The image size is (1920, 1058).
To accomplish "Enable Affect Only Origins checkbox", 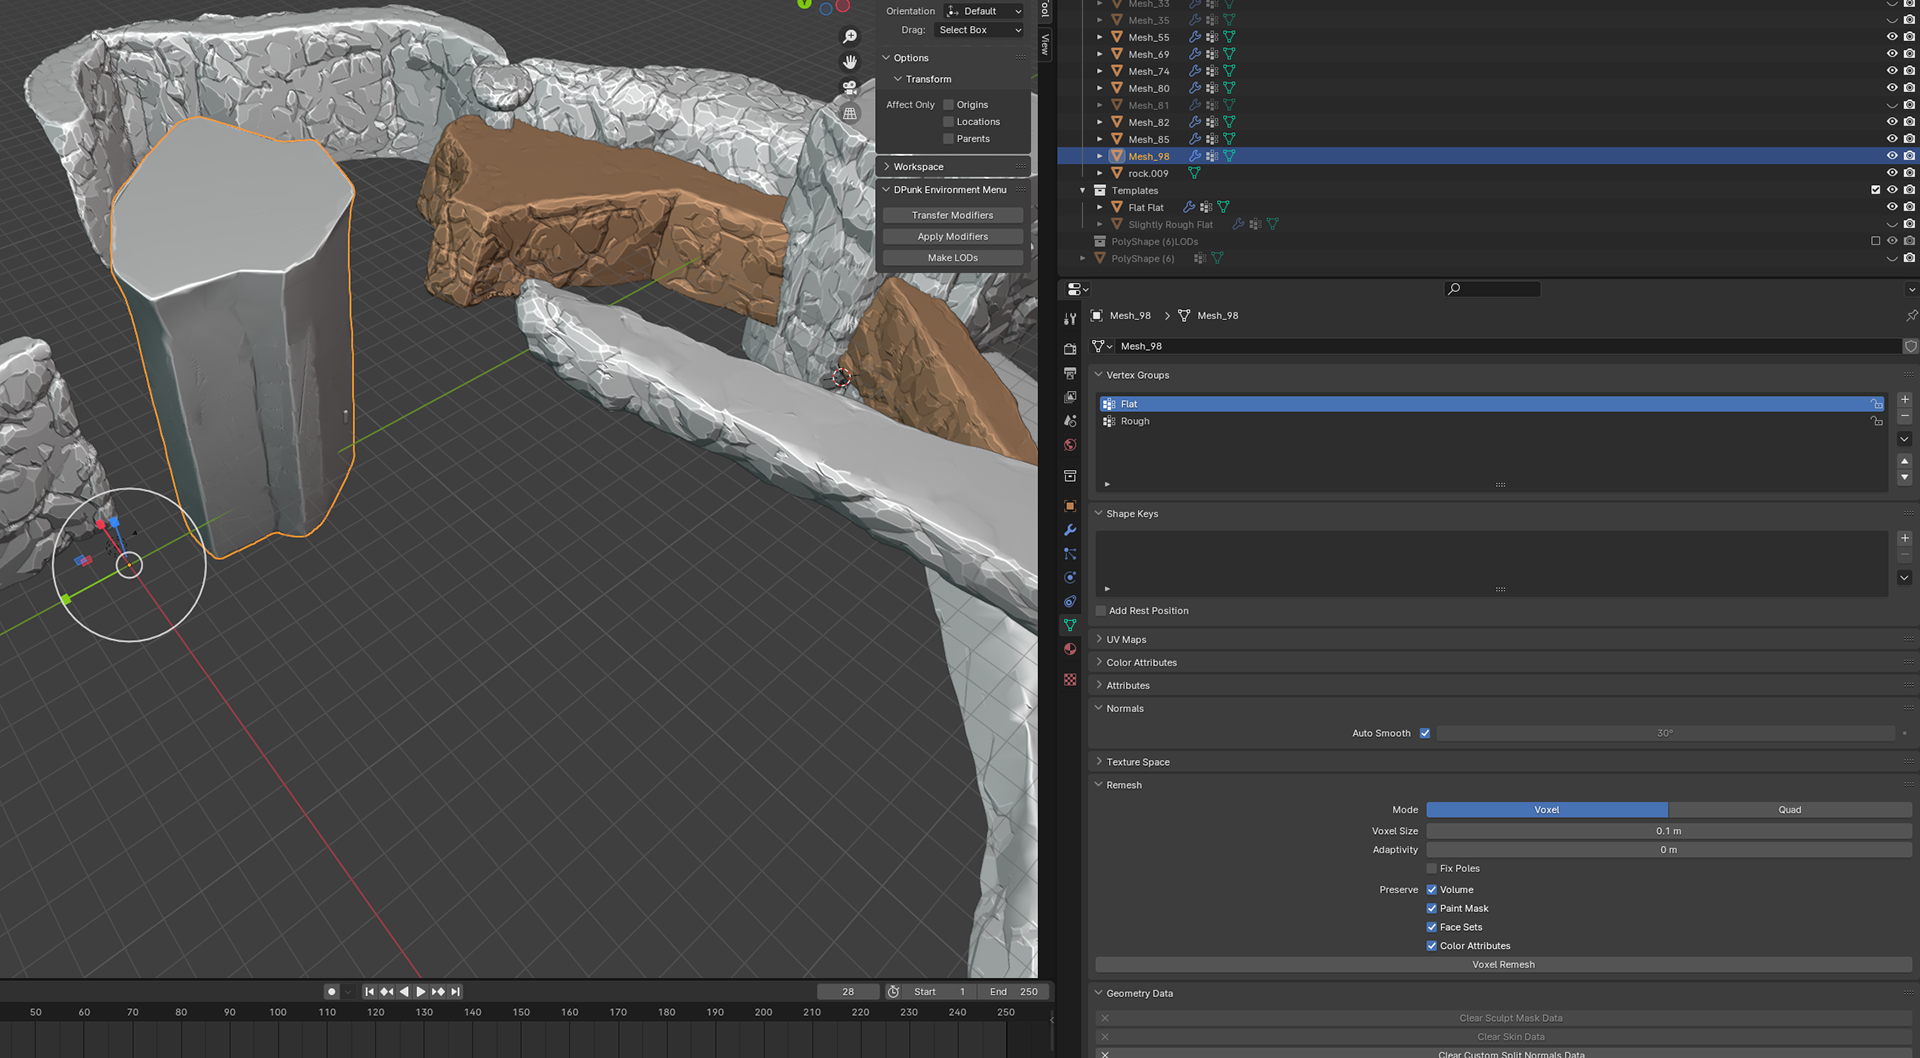I will (x=949, y=105).
